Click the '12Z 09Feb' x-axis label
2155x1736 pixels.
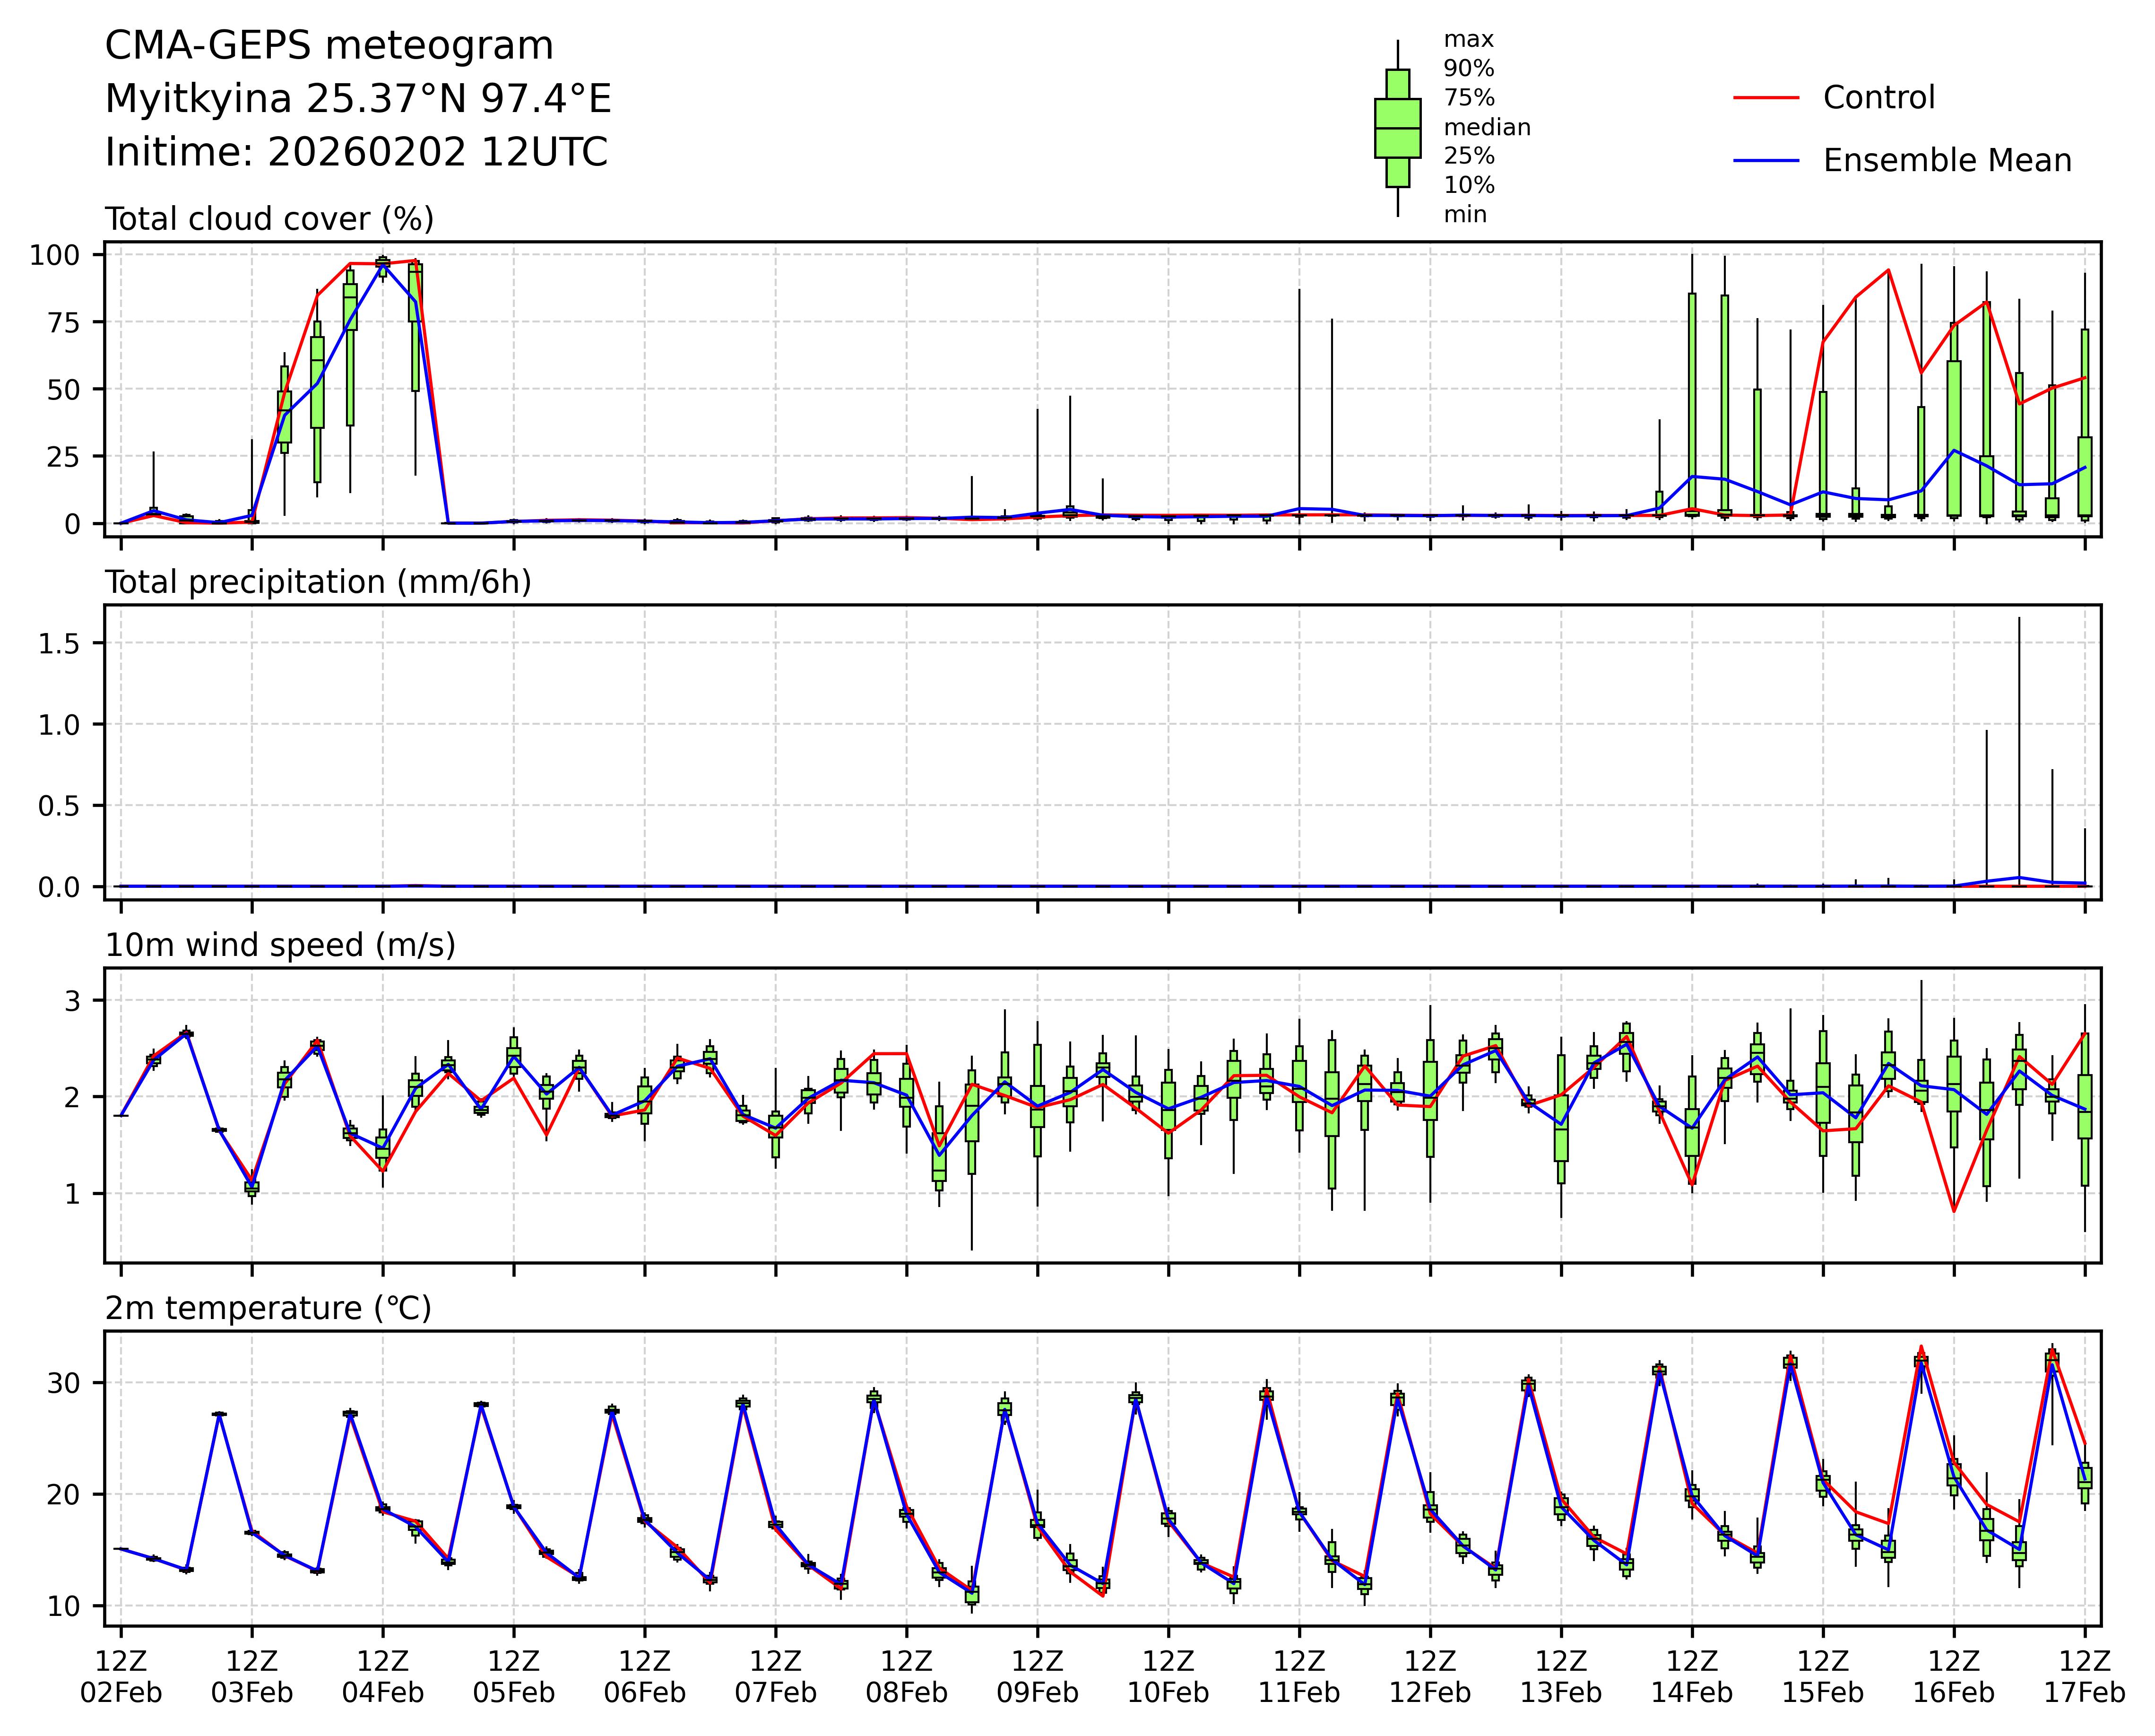click(x=1037, y=1677)
